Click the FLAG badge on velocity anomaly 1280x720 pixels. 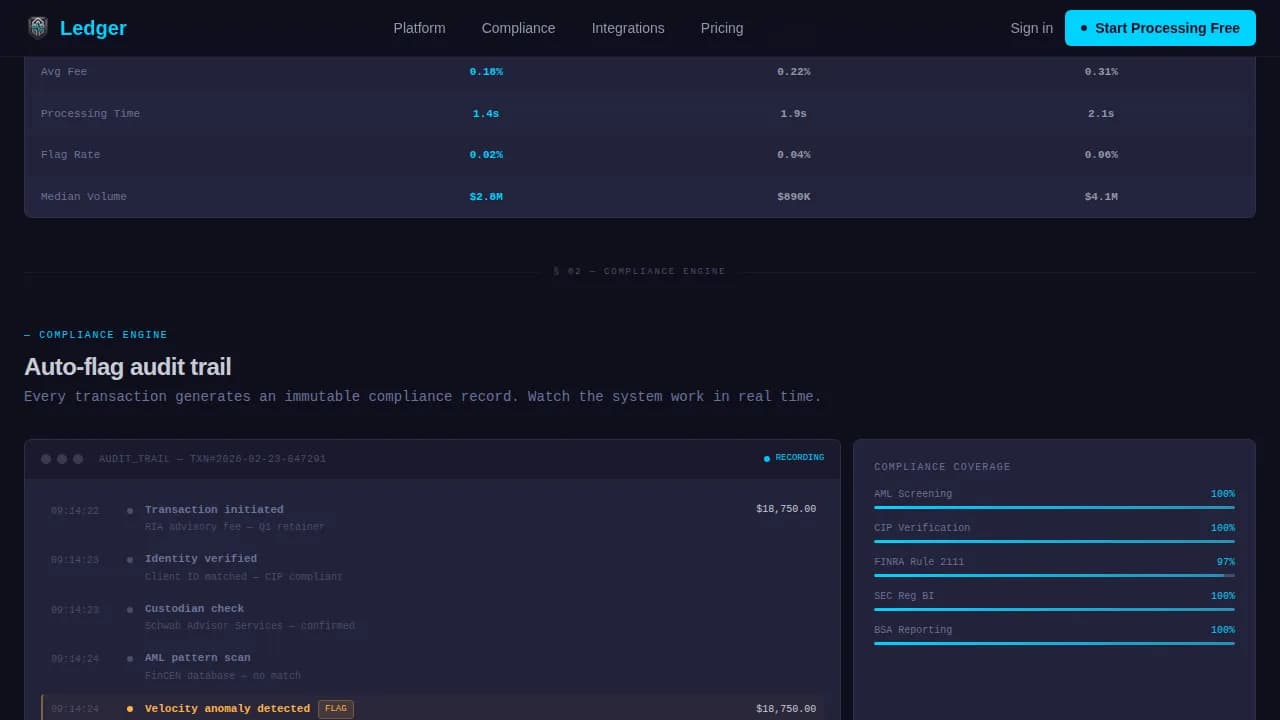pos(336,709)
